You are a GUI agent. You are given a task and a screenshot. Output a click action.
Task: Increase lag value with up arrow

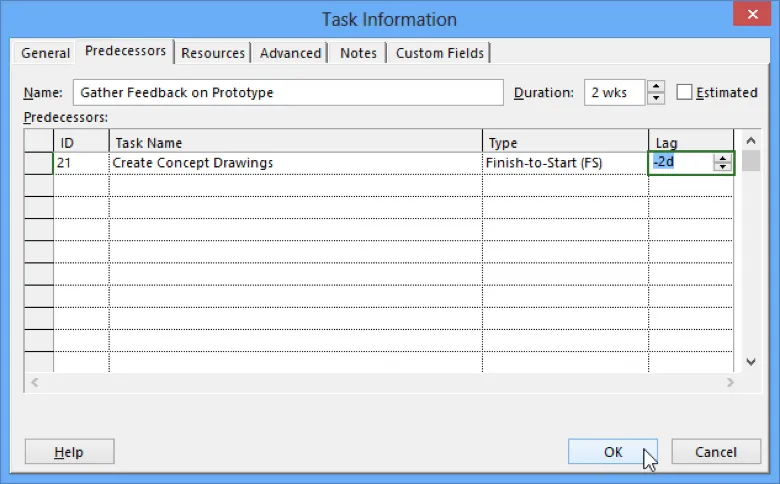[723, 158]
